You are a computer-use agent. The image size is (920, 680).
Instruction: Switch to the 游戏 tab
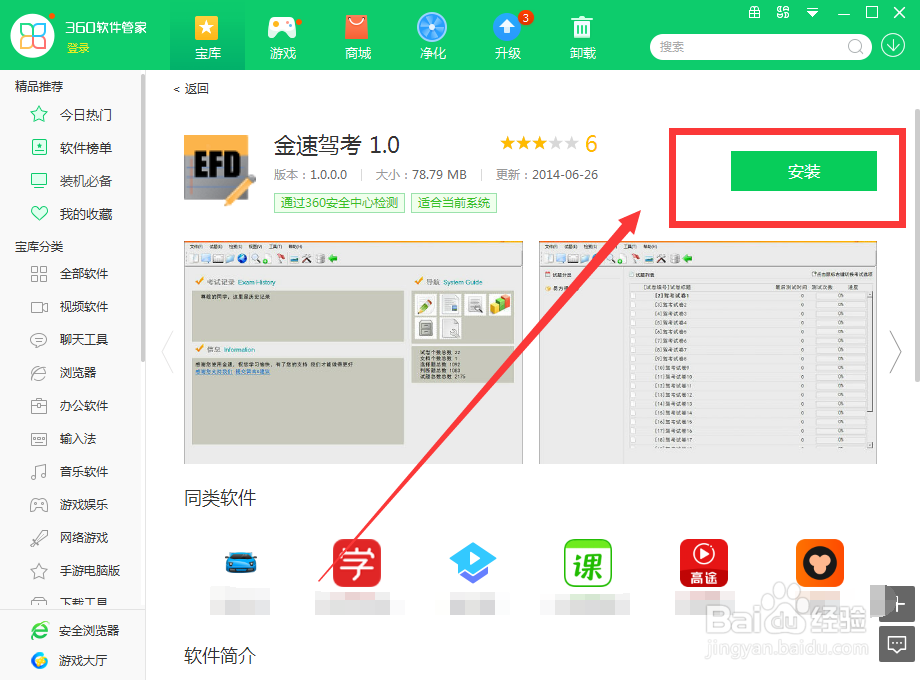click(x=282, y=36)
